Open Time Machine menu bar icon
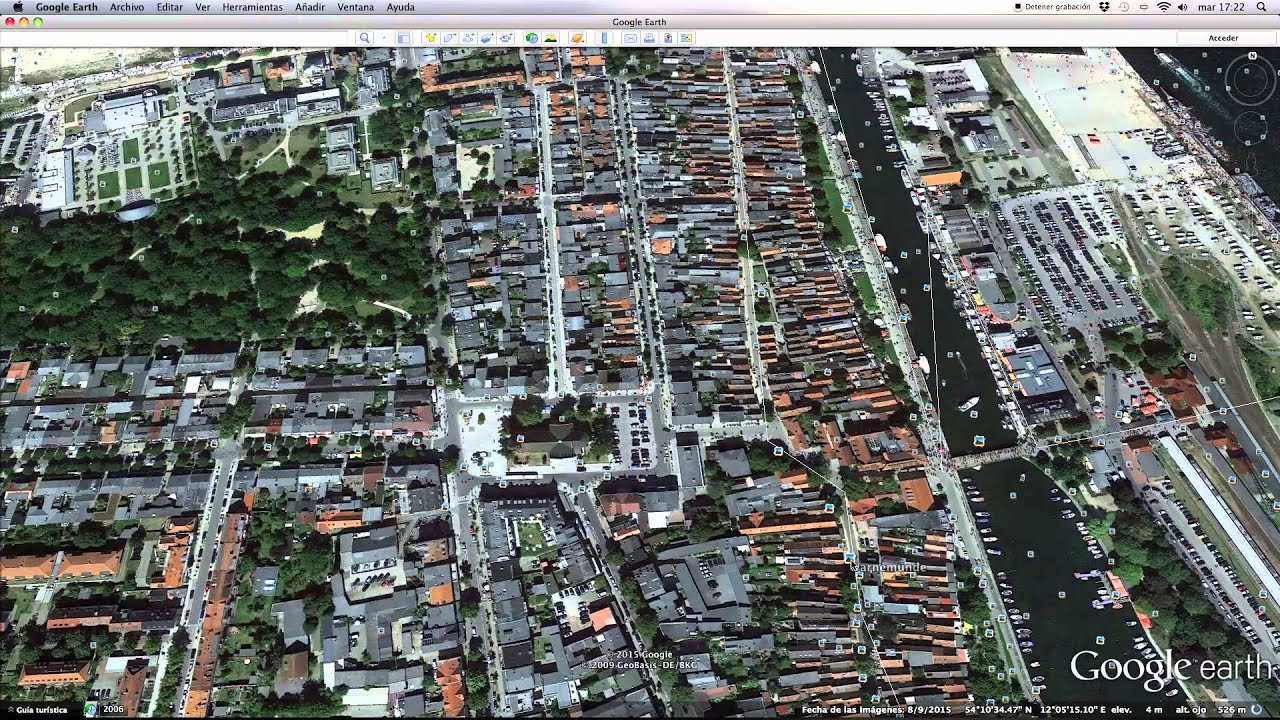 tap(1124, 7)
